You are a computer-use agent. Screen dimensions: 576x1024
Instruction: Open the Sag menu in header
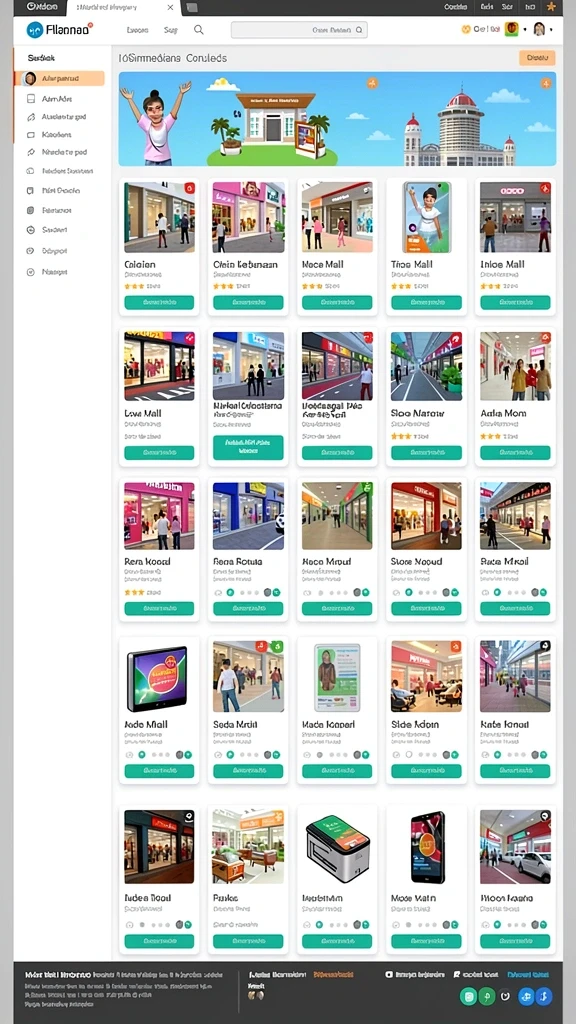coord(170,30)
